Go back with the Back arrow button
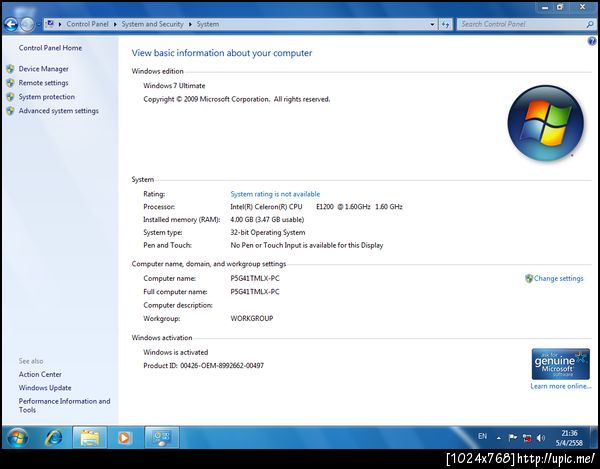Image resolution: width=600 pixels, height=469 pixels. coord(11,25)
